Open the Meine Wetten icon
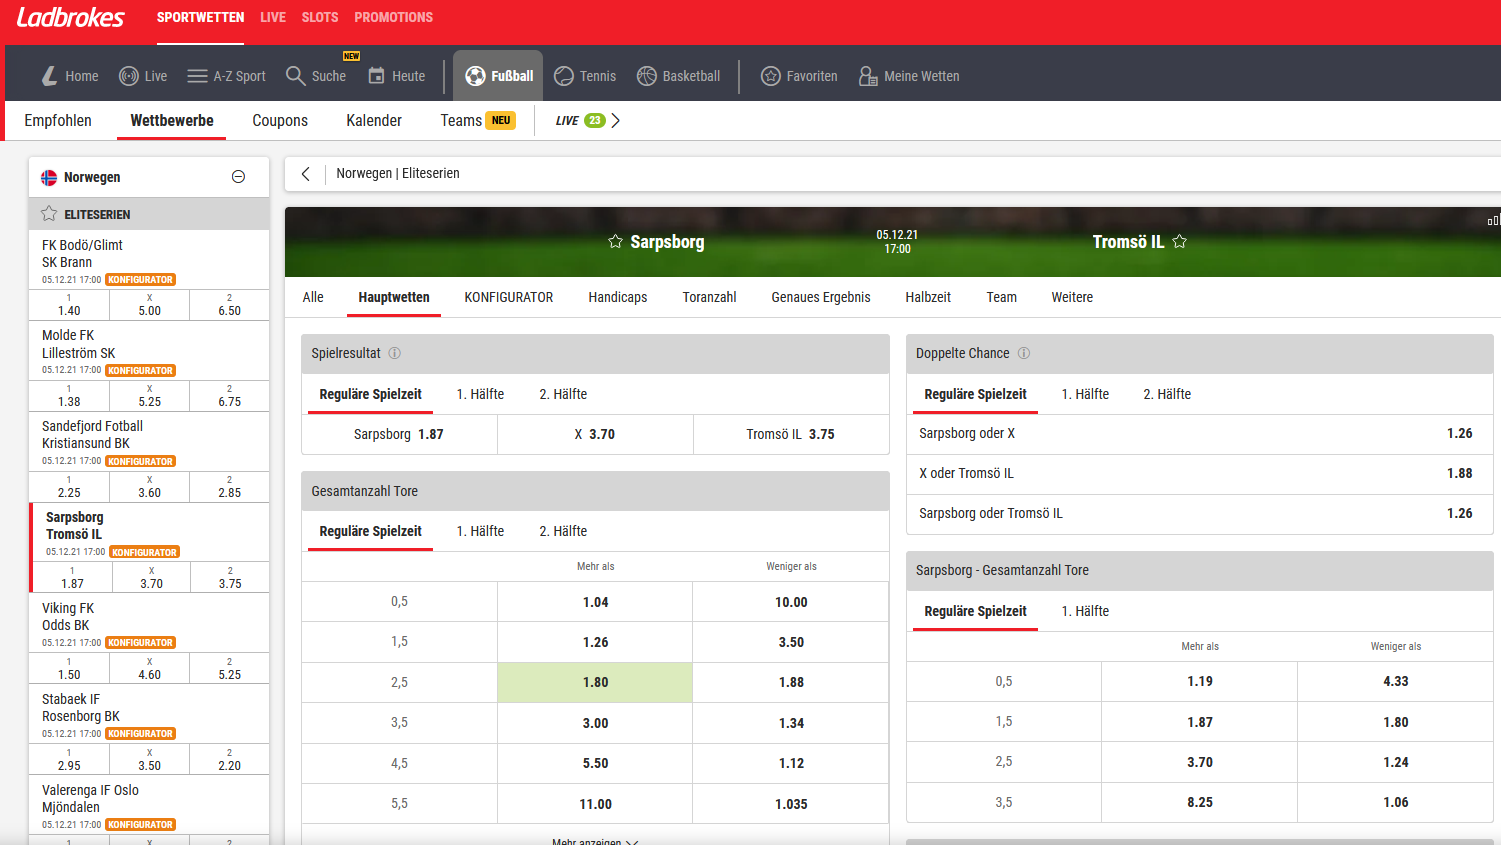Screen dimensions: 1501x850 868,76
